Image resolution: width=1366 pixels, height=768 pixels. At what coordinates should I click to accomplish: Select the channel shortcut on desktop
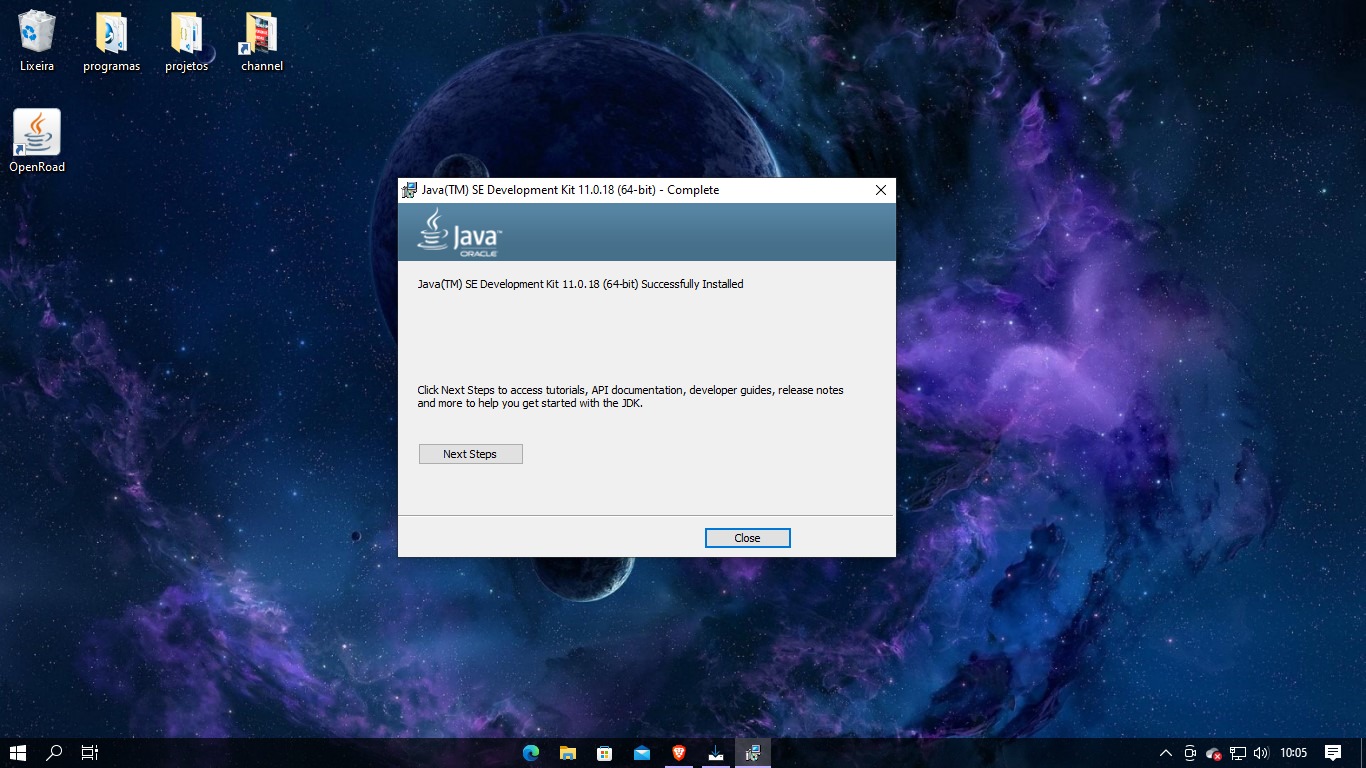pyautogui.click(x=262, y=41)
